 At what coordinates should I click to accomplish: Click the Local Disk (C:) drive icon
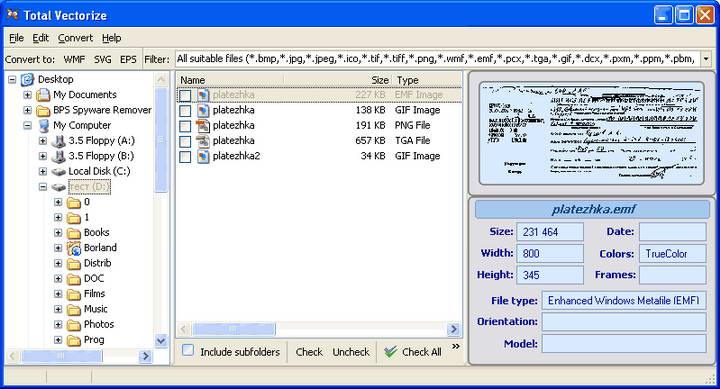pyautogui.click(x=59, y=172)
